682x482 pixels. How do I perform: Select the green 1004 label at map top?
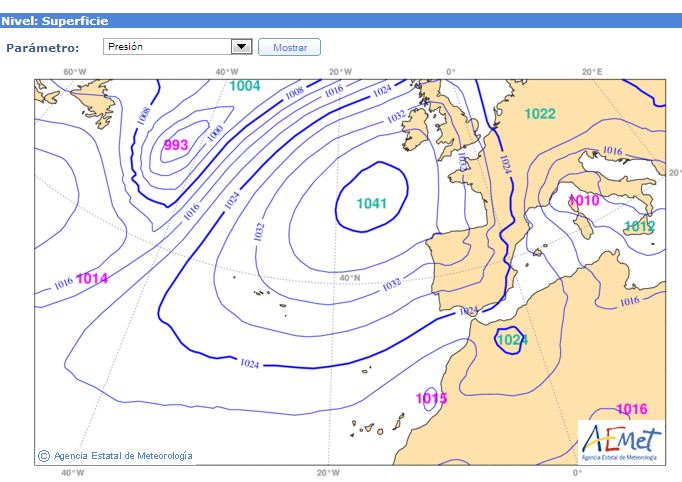[245, 86]
